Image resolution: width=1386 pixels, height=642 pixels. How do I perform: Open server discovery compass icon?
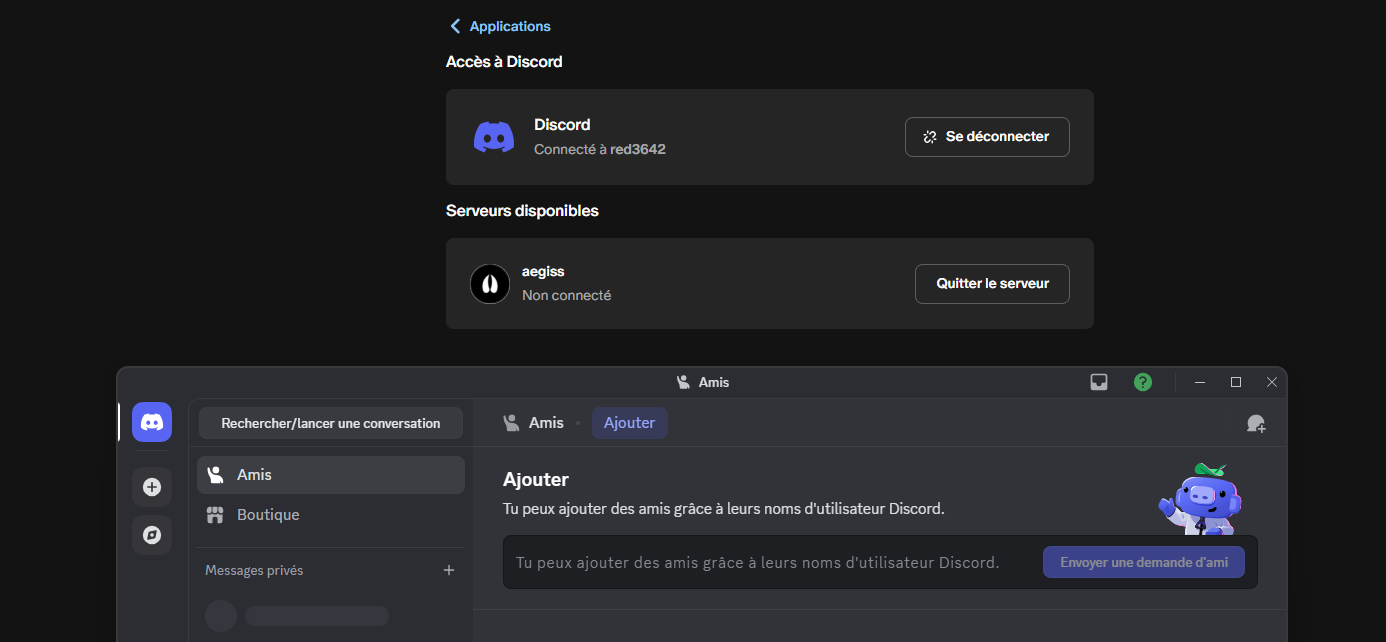coord(152,535)
